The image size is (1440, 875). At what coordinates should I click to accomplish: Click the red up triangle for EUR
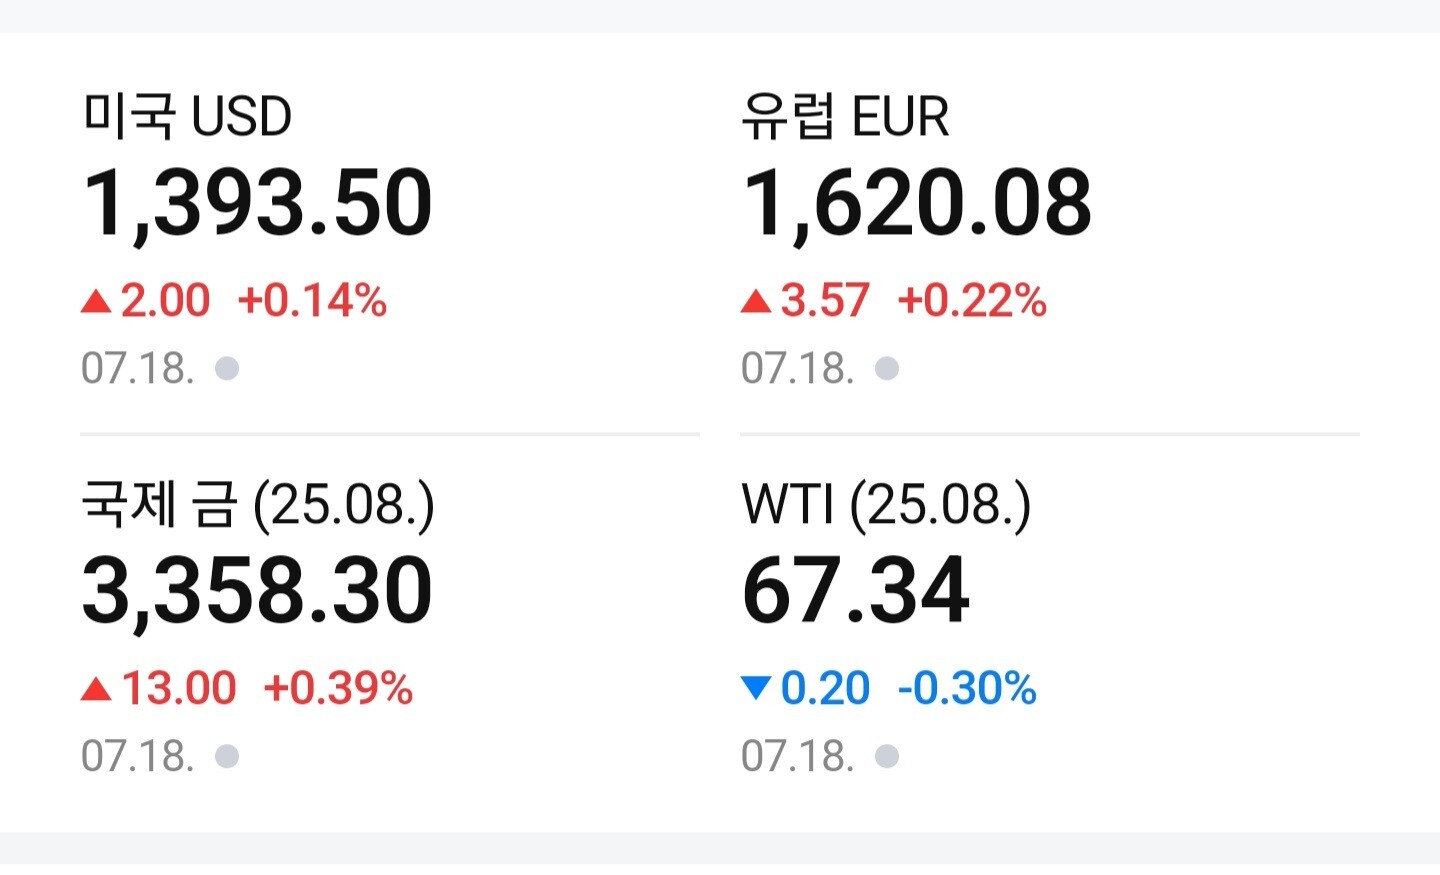pyautogui.click(x=756, y=301)
